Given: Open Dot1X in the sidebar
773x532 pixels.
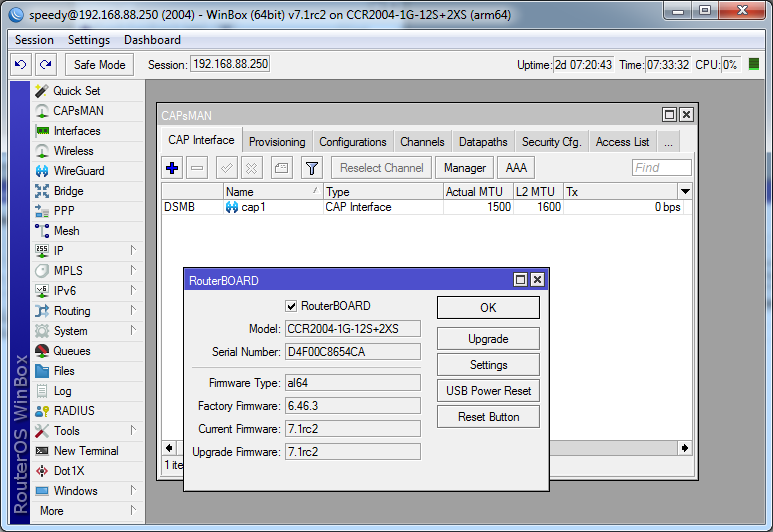Looking at the screenshot, I should [88, 471].
